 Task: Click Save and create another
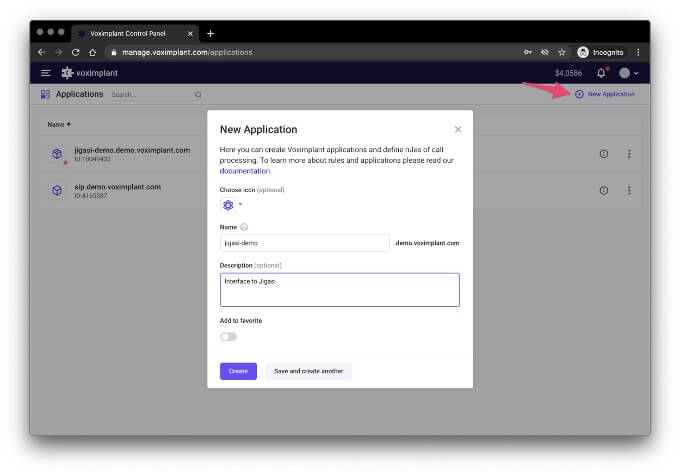coord(308,371)
